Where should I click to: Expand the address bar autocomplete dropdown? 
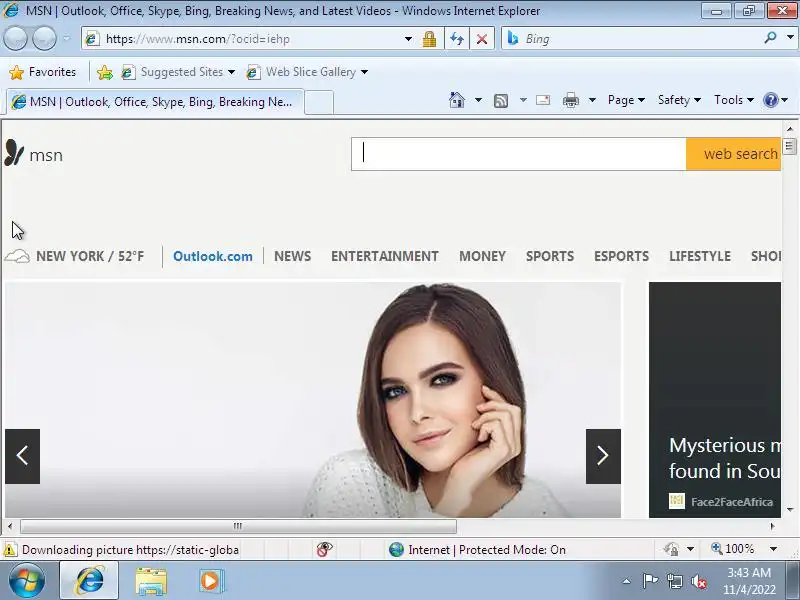tap(408, 39)
